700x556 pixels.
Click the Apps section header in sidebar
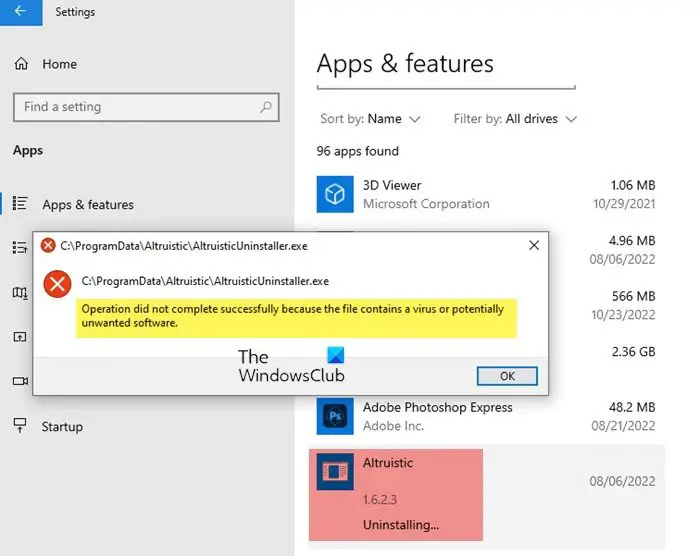tap(28, 150)
